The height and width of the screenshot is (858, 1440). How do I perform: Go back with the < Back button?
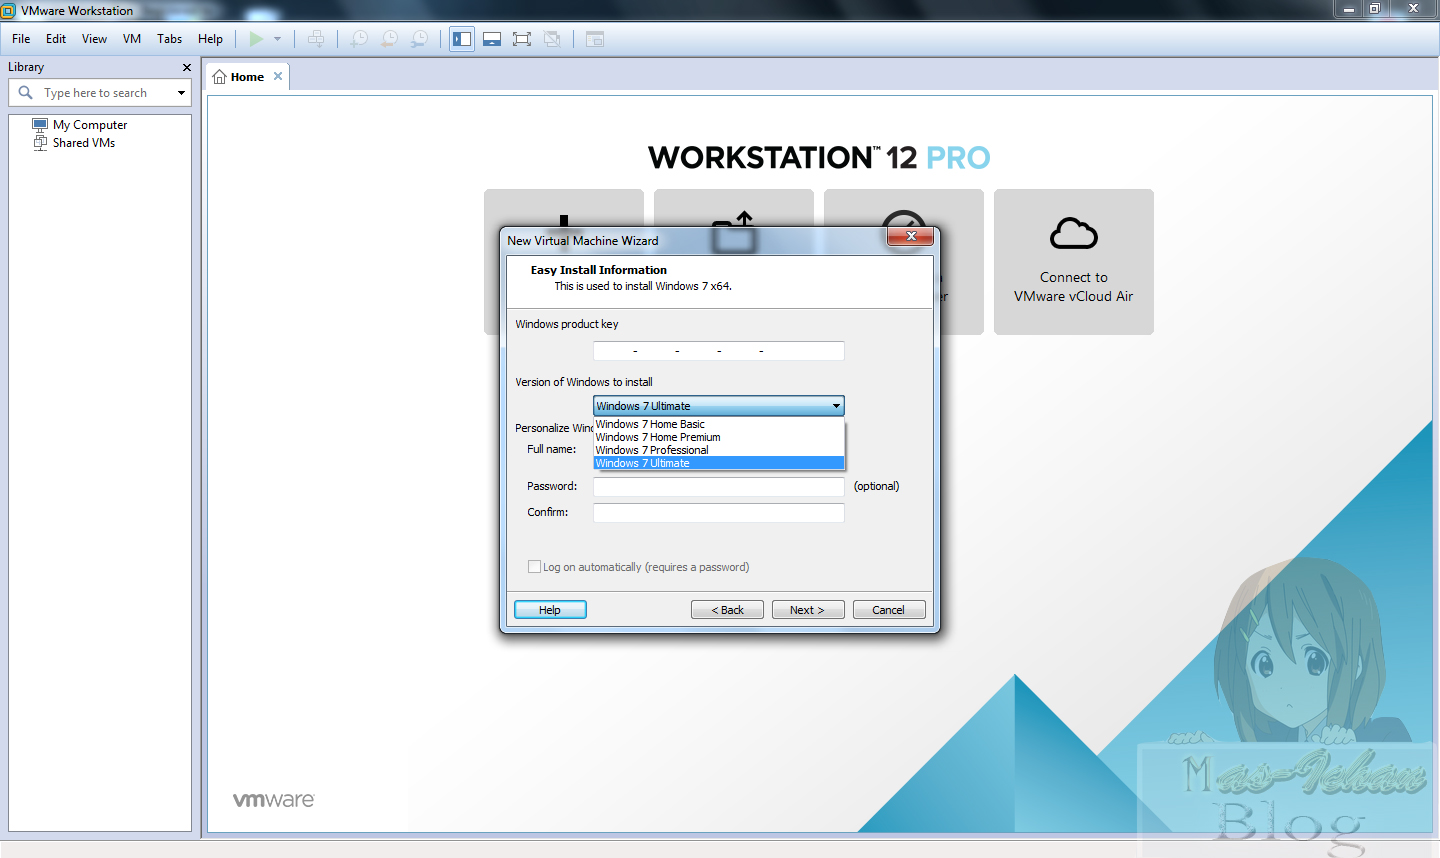(x=727, y=610)
